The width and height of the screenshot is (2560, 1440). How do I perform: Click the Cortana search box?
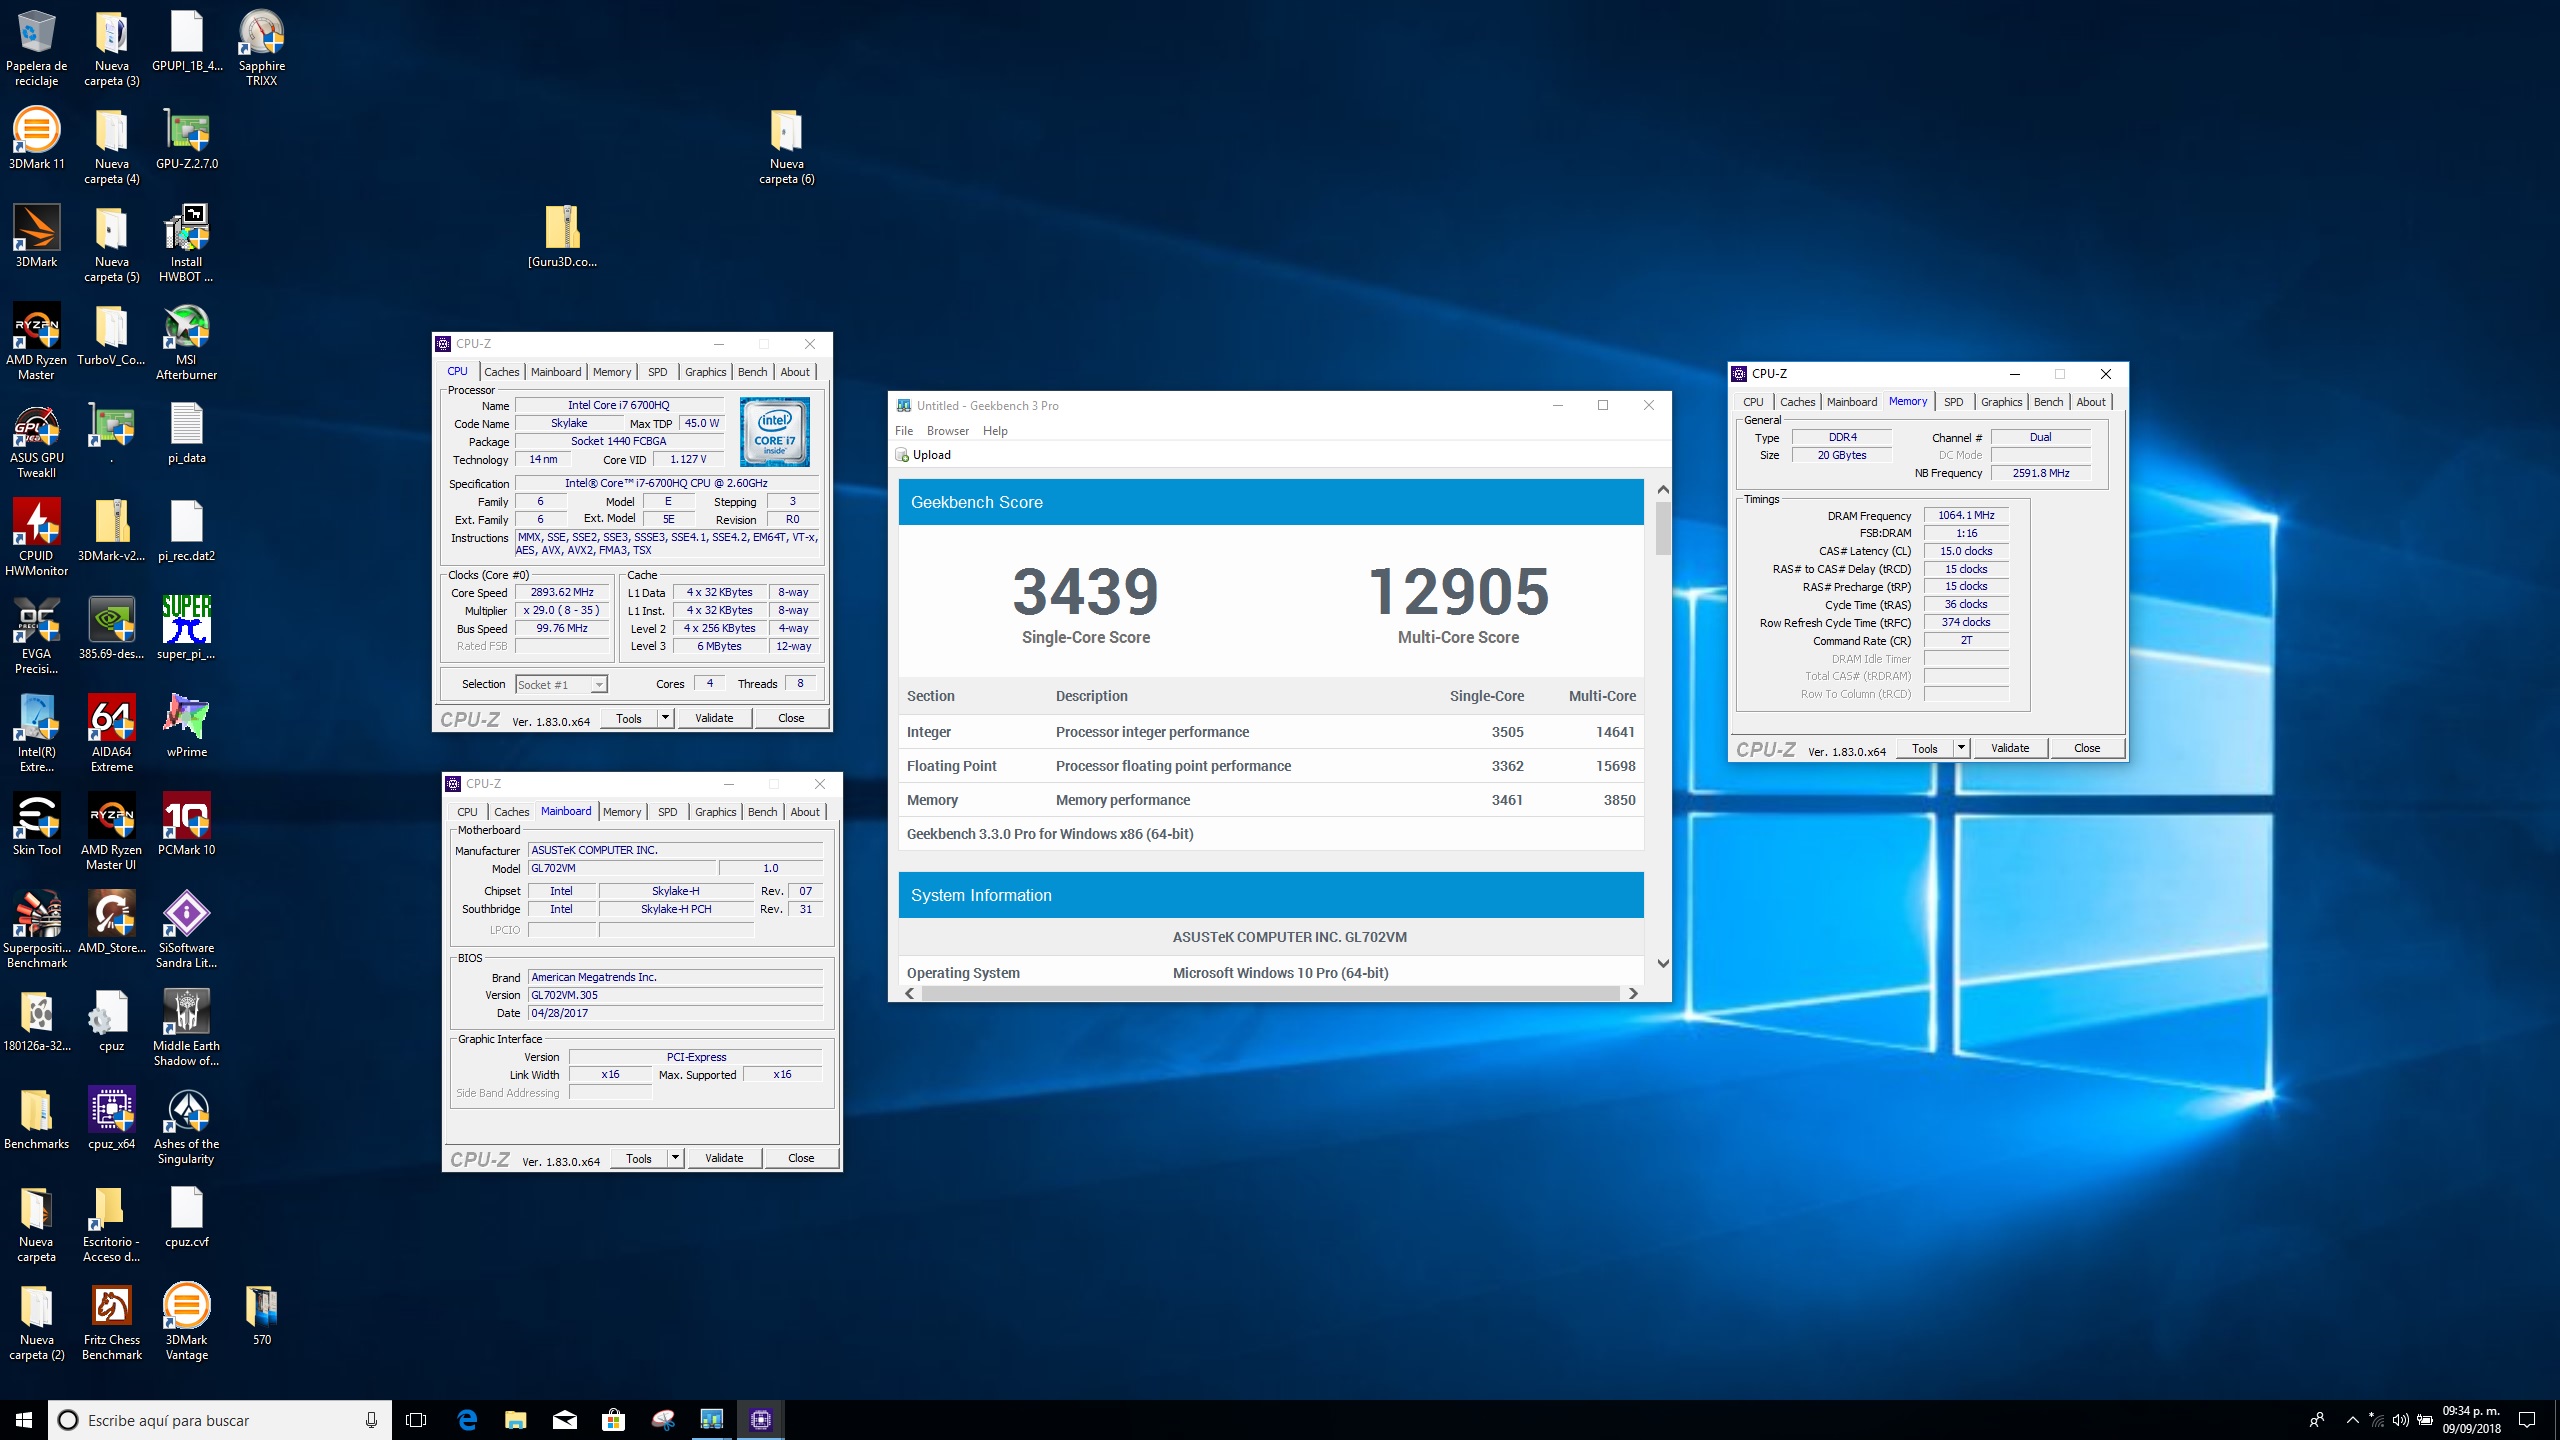click(220, 1420)
